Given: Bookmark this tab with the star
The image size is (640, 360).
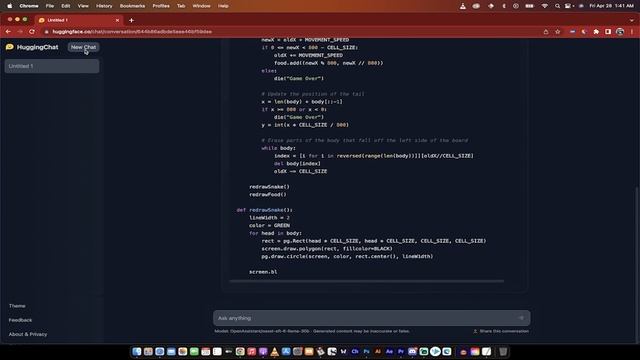Looking at the screenshot, I should (x=558, y=31).
